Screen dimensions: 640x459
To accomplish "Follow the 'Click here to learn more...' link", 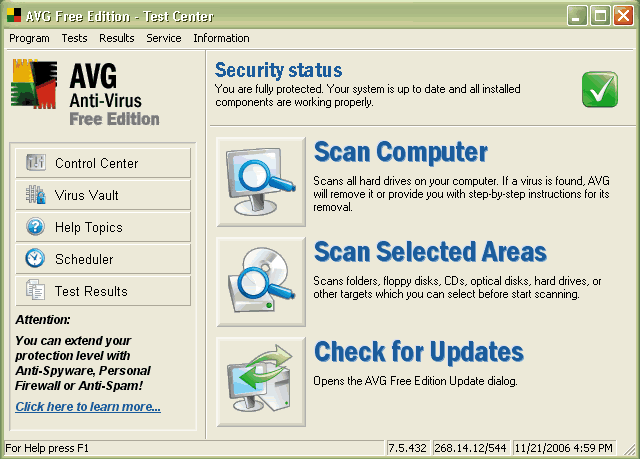I will point(88,407).
